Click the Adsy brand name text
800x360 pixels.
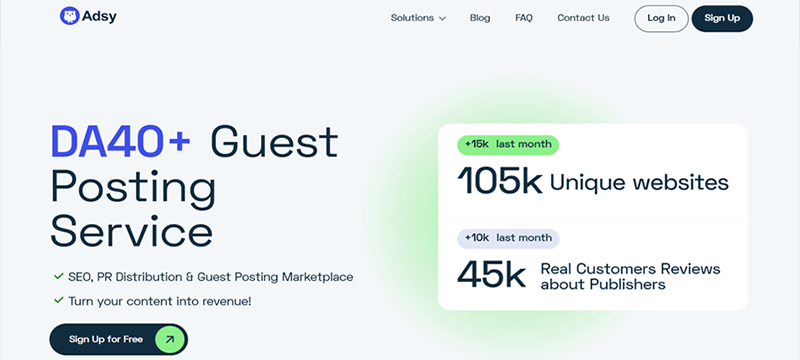tap(99, 16)
